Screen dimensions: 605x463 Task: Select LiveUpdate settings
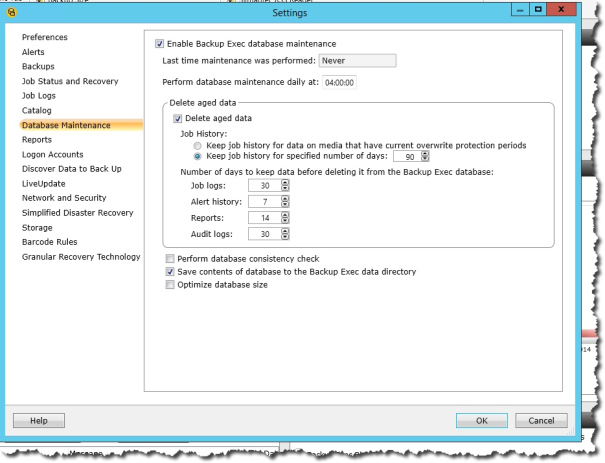[44, 184]
